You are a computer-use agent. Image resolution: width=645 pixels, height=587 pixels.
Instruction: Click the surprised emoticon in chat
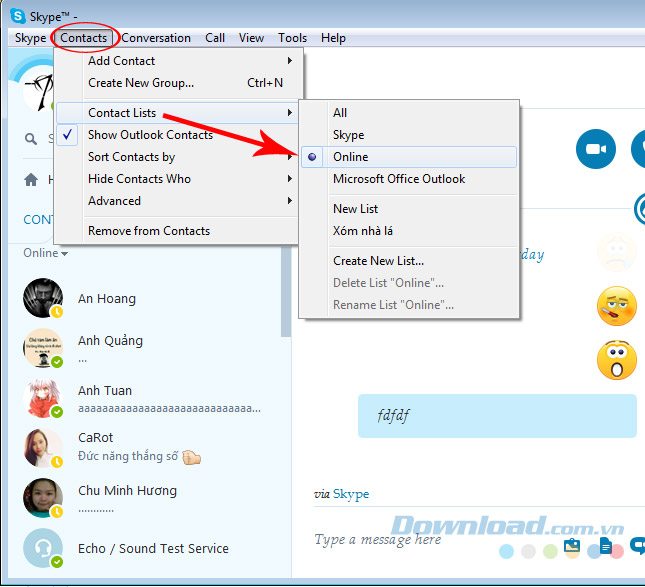tap(617, 360)
